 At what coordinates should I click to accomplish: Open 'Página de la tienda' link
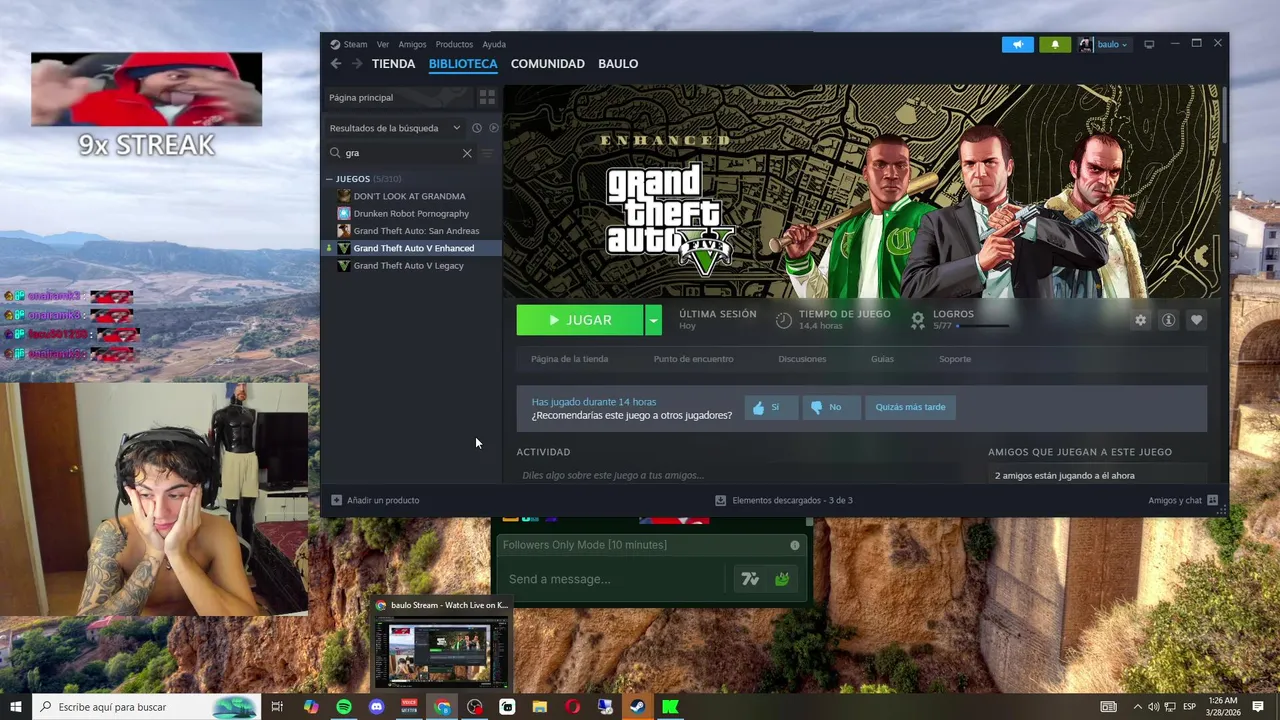(569, 359)
